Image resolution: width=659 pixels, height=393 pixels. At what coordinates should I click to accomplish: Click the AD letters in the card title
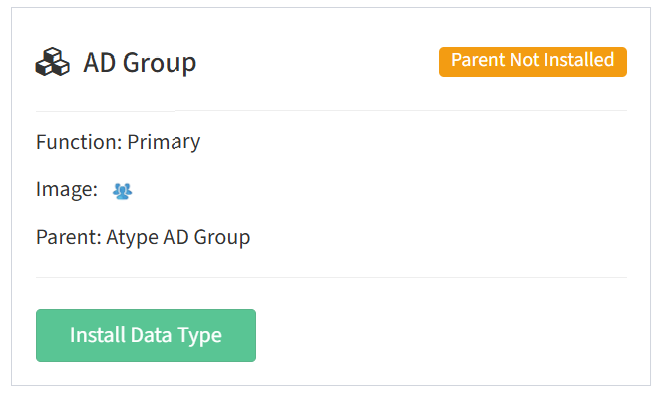[100, 63]
